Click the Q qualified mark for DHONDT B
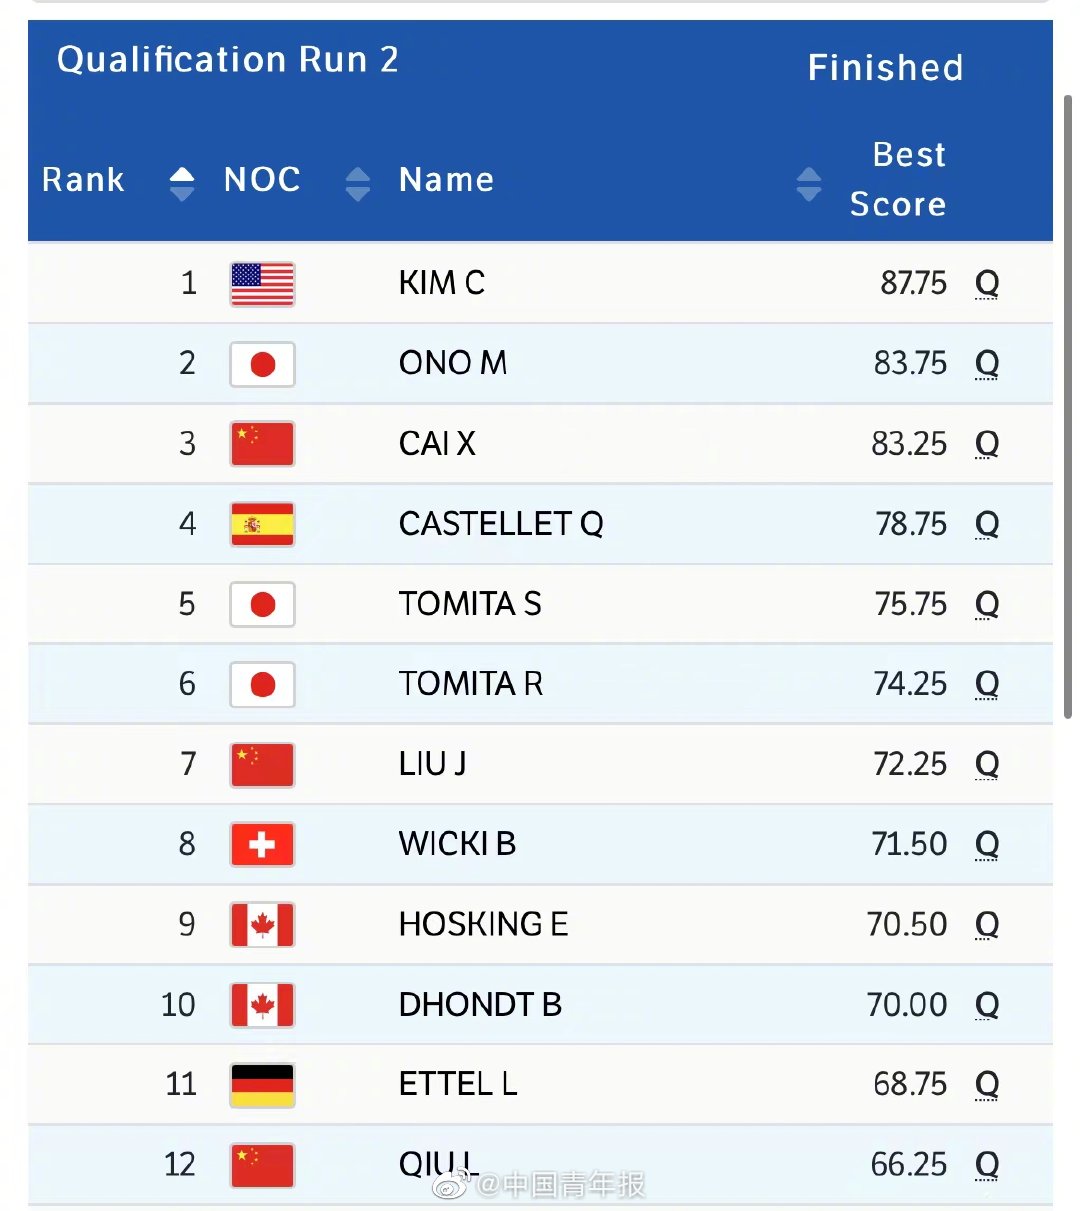This screenshot has height=1211, width=1080. [x=987, y=1005]
